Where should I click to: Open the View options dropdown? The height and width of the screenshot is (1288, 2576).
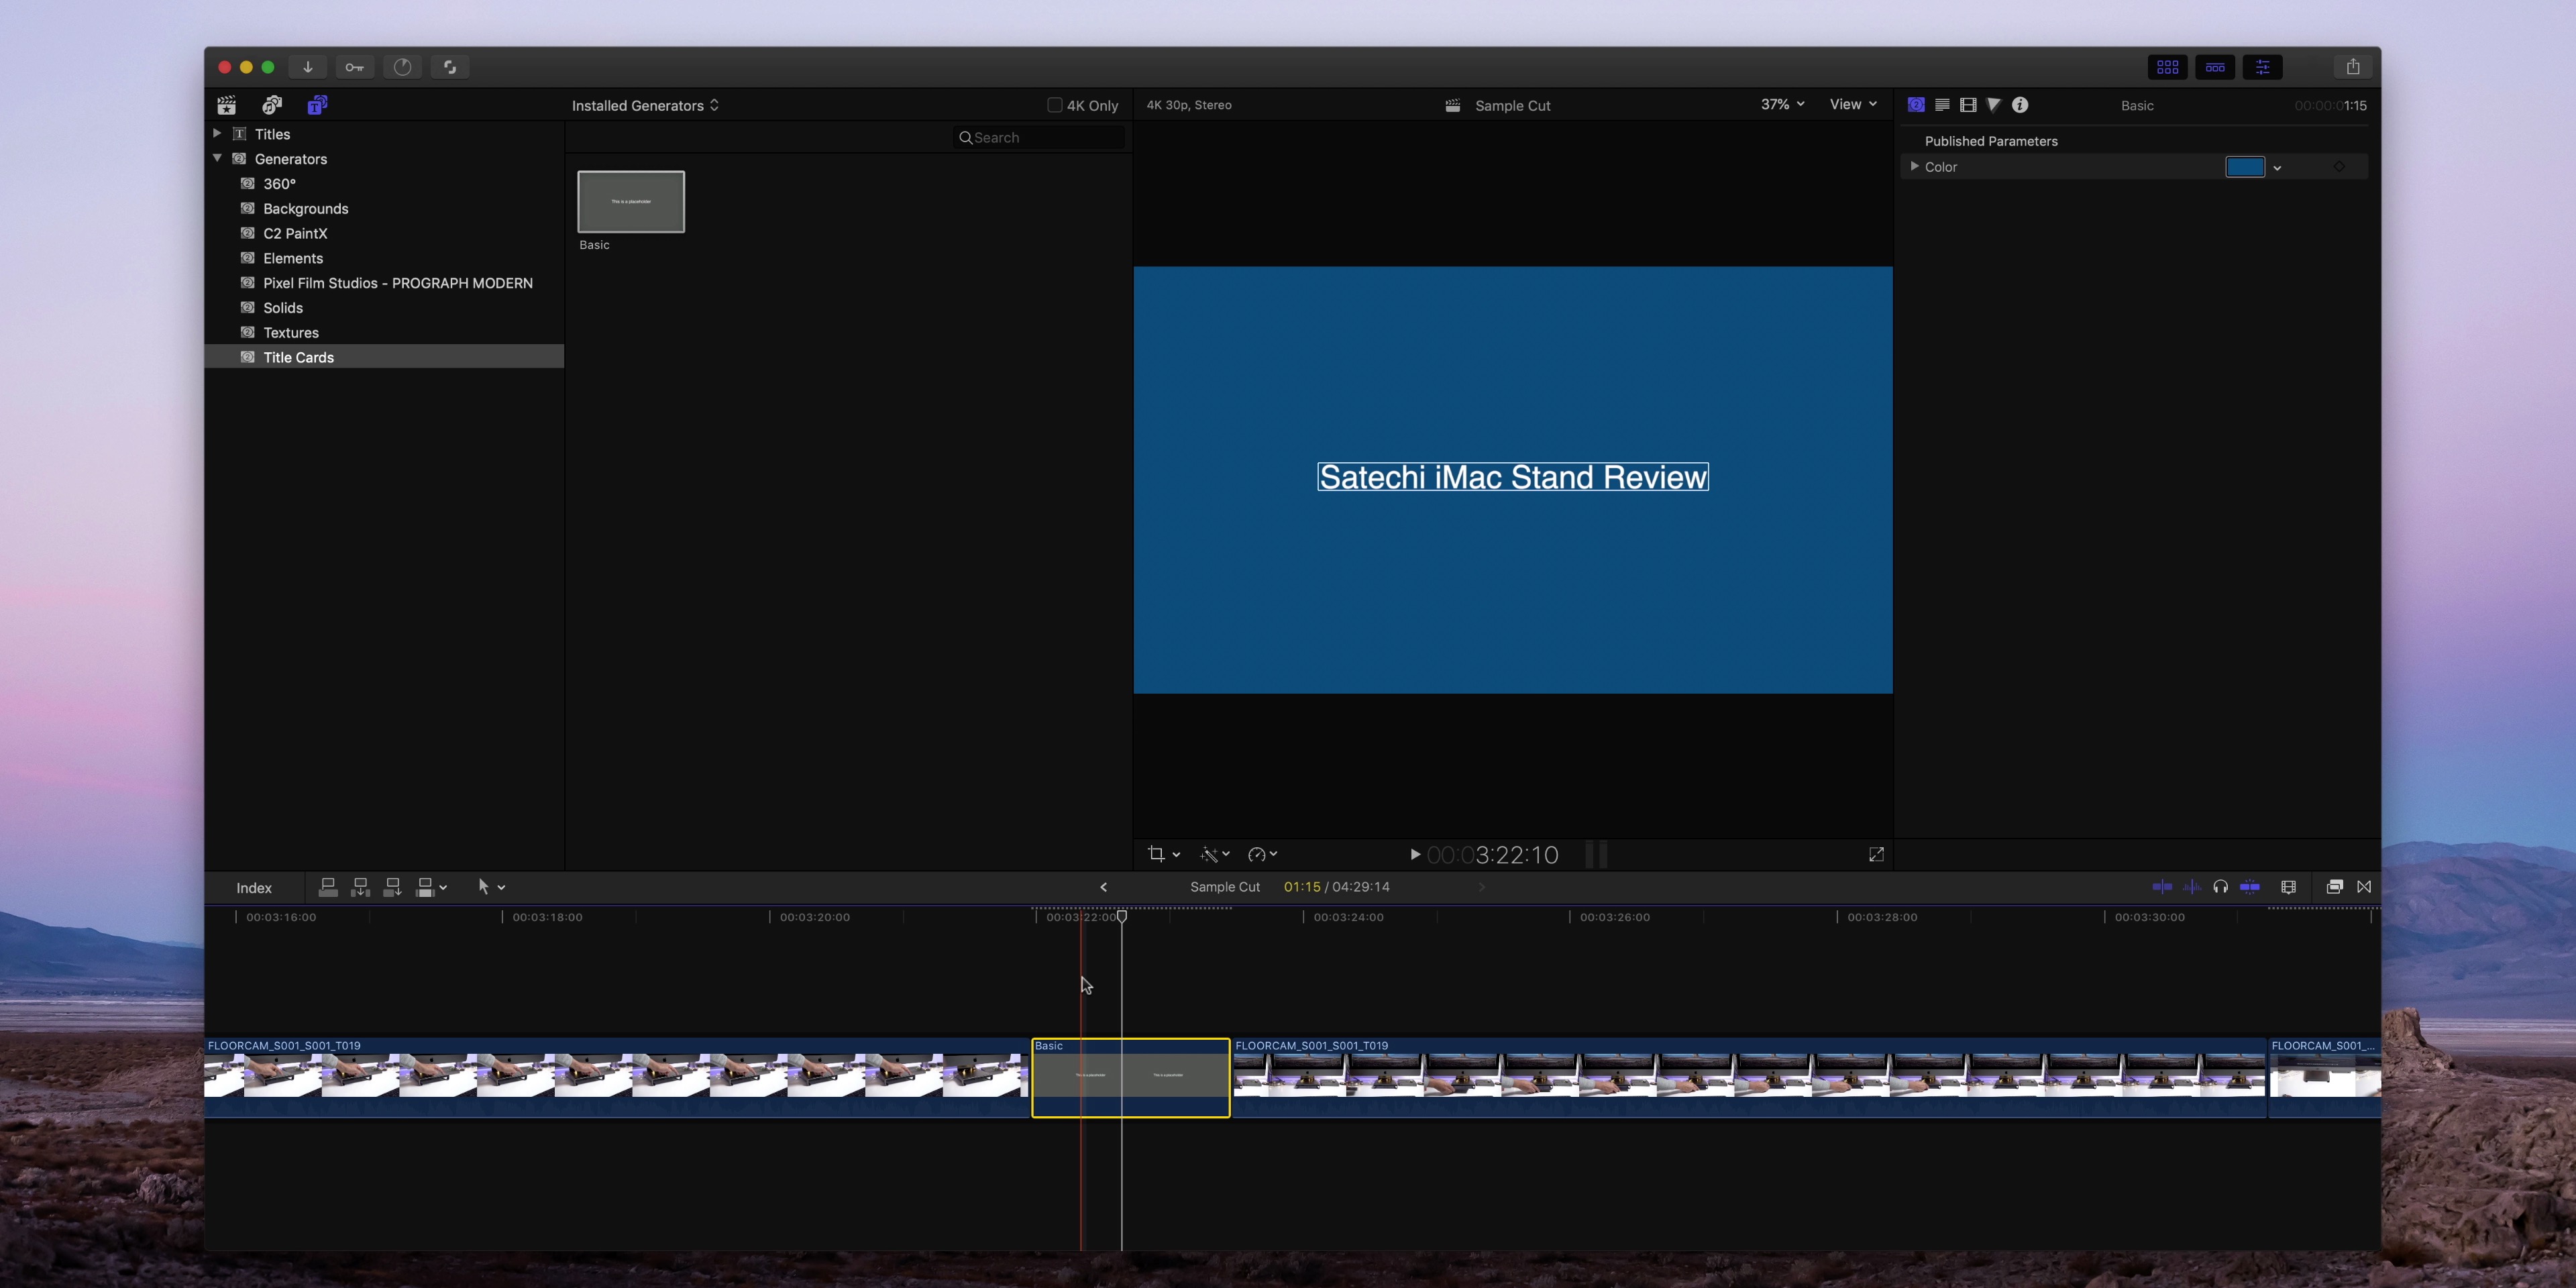[x=1850, y=104]
